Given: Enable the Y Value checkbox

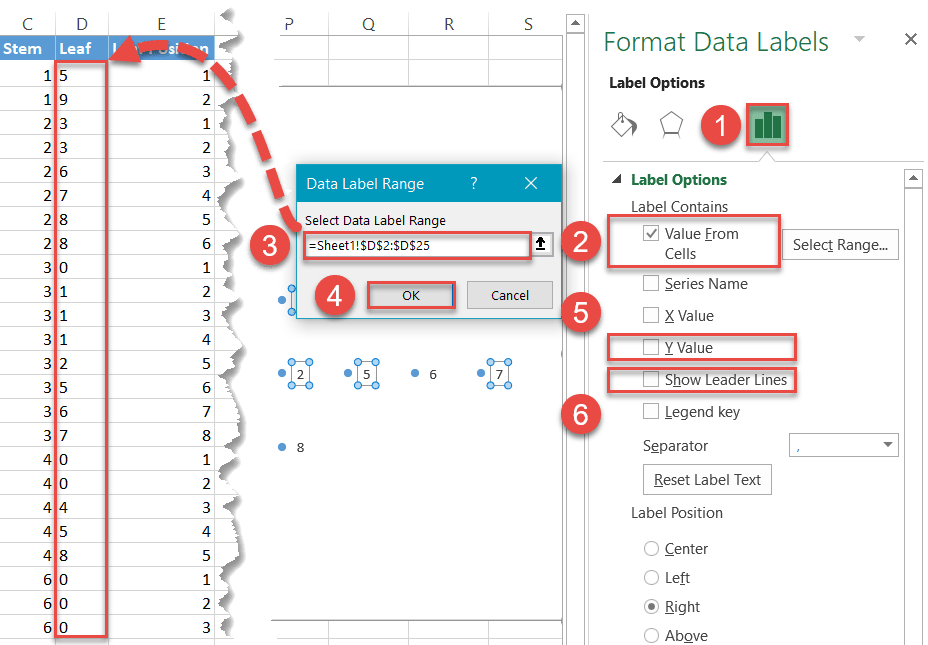Looking at the screenshot, I should click(x=651, y=347).
